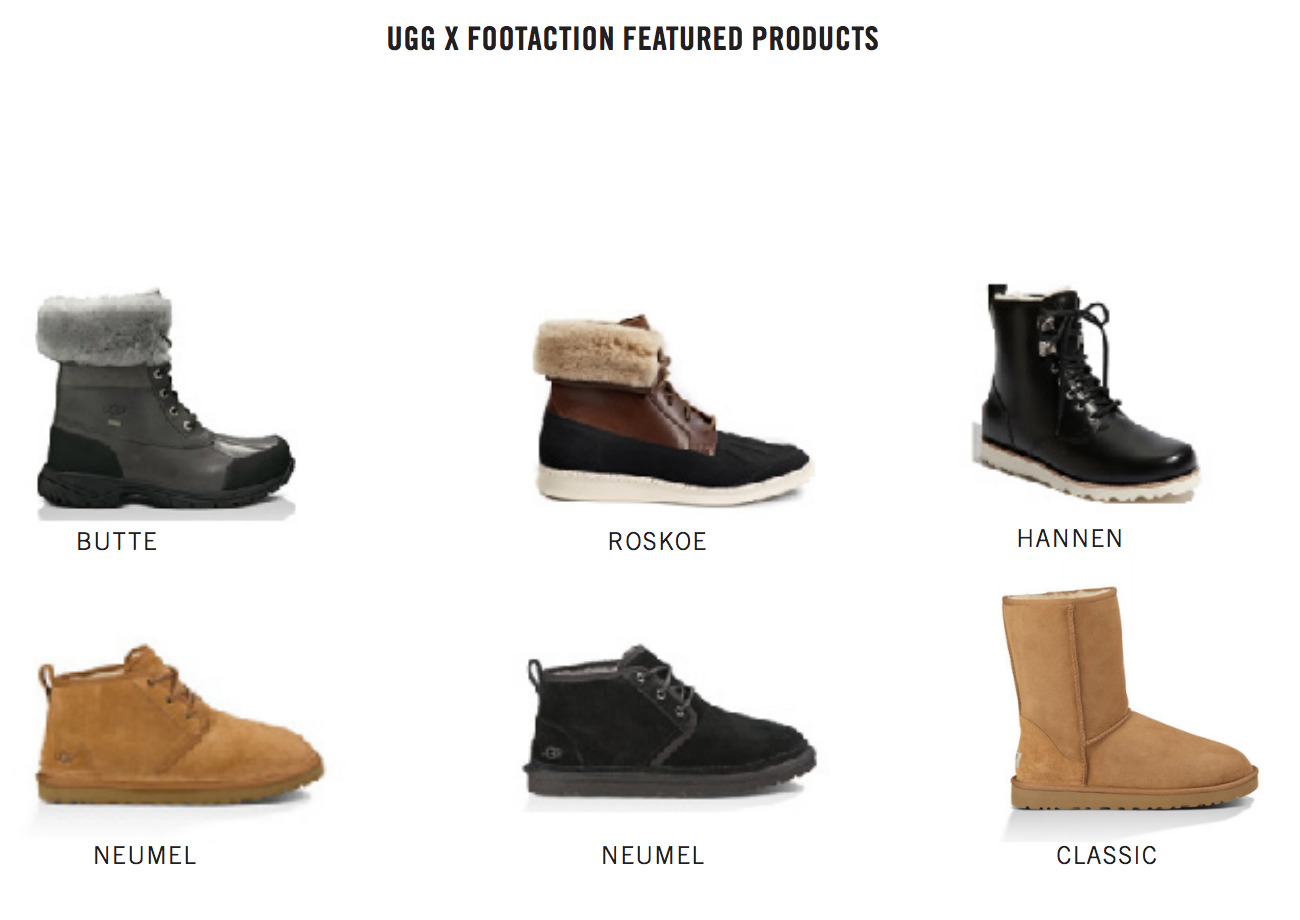Click the UGG X Footaction Featured Products heading
This screenshot has width=1300, height=920.
[x=633, y=39]
